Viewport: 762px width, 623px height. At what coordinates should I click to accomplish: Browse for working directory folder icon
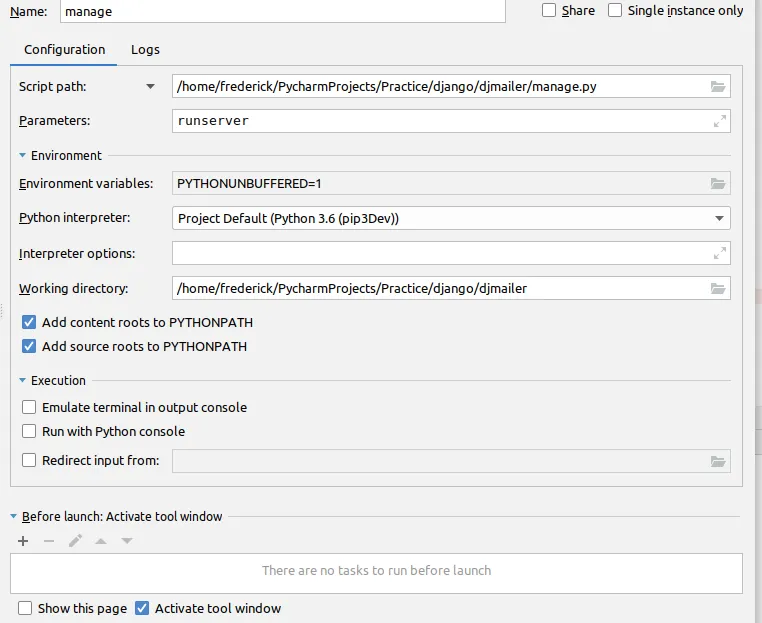tap(717, 289)
